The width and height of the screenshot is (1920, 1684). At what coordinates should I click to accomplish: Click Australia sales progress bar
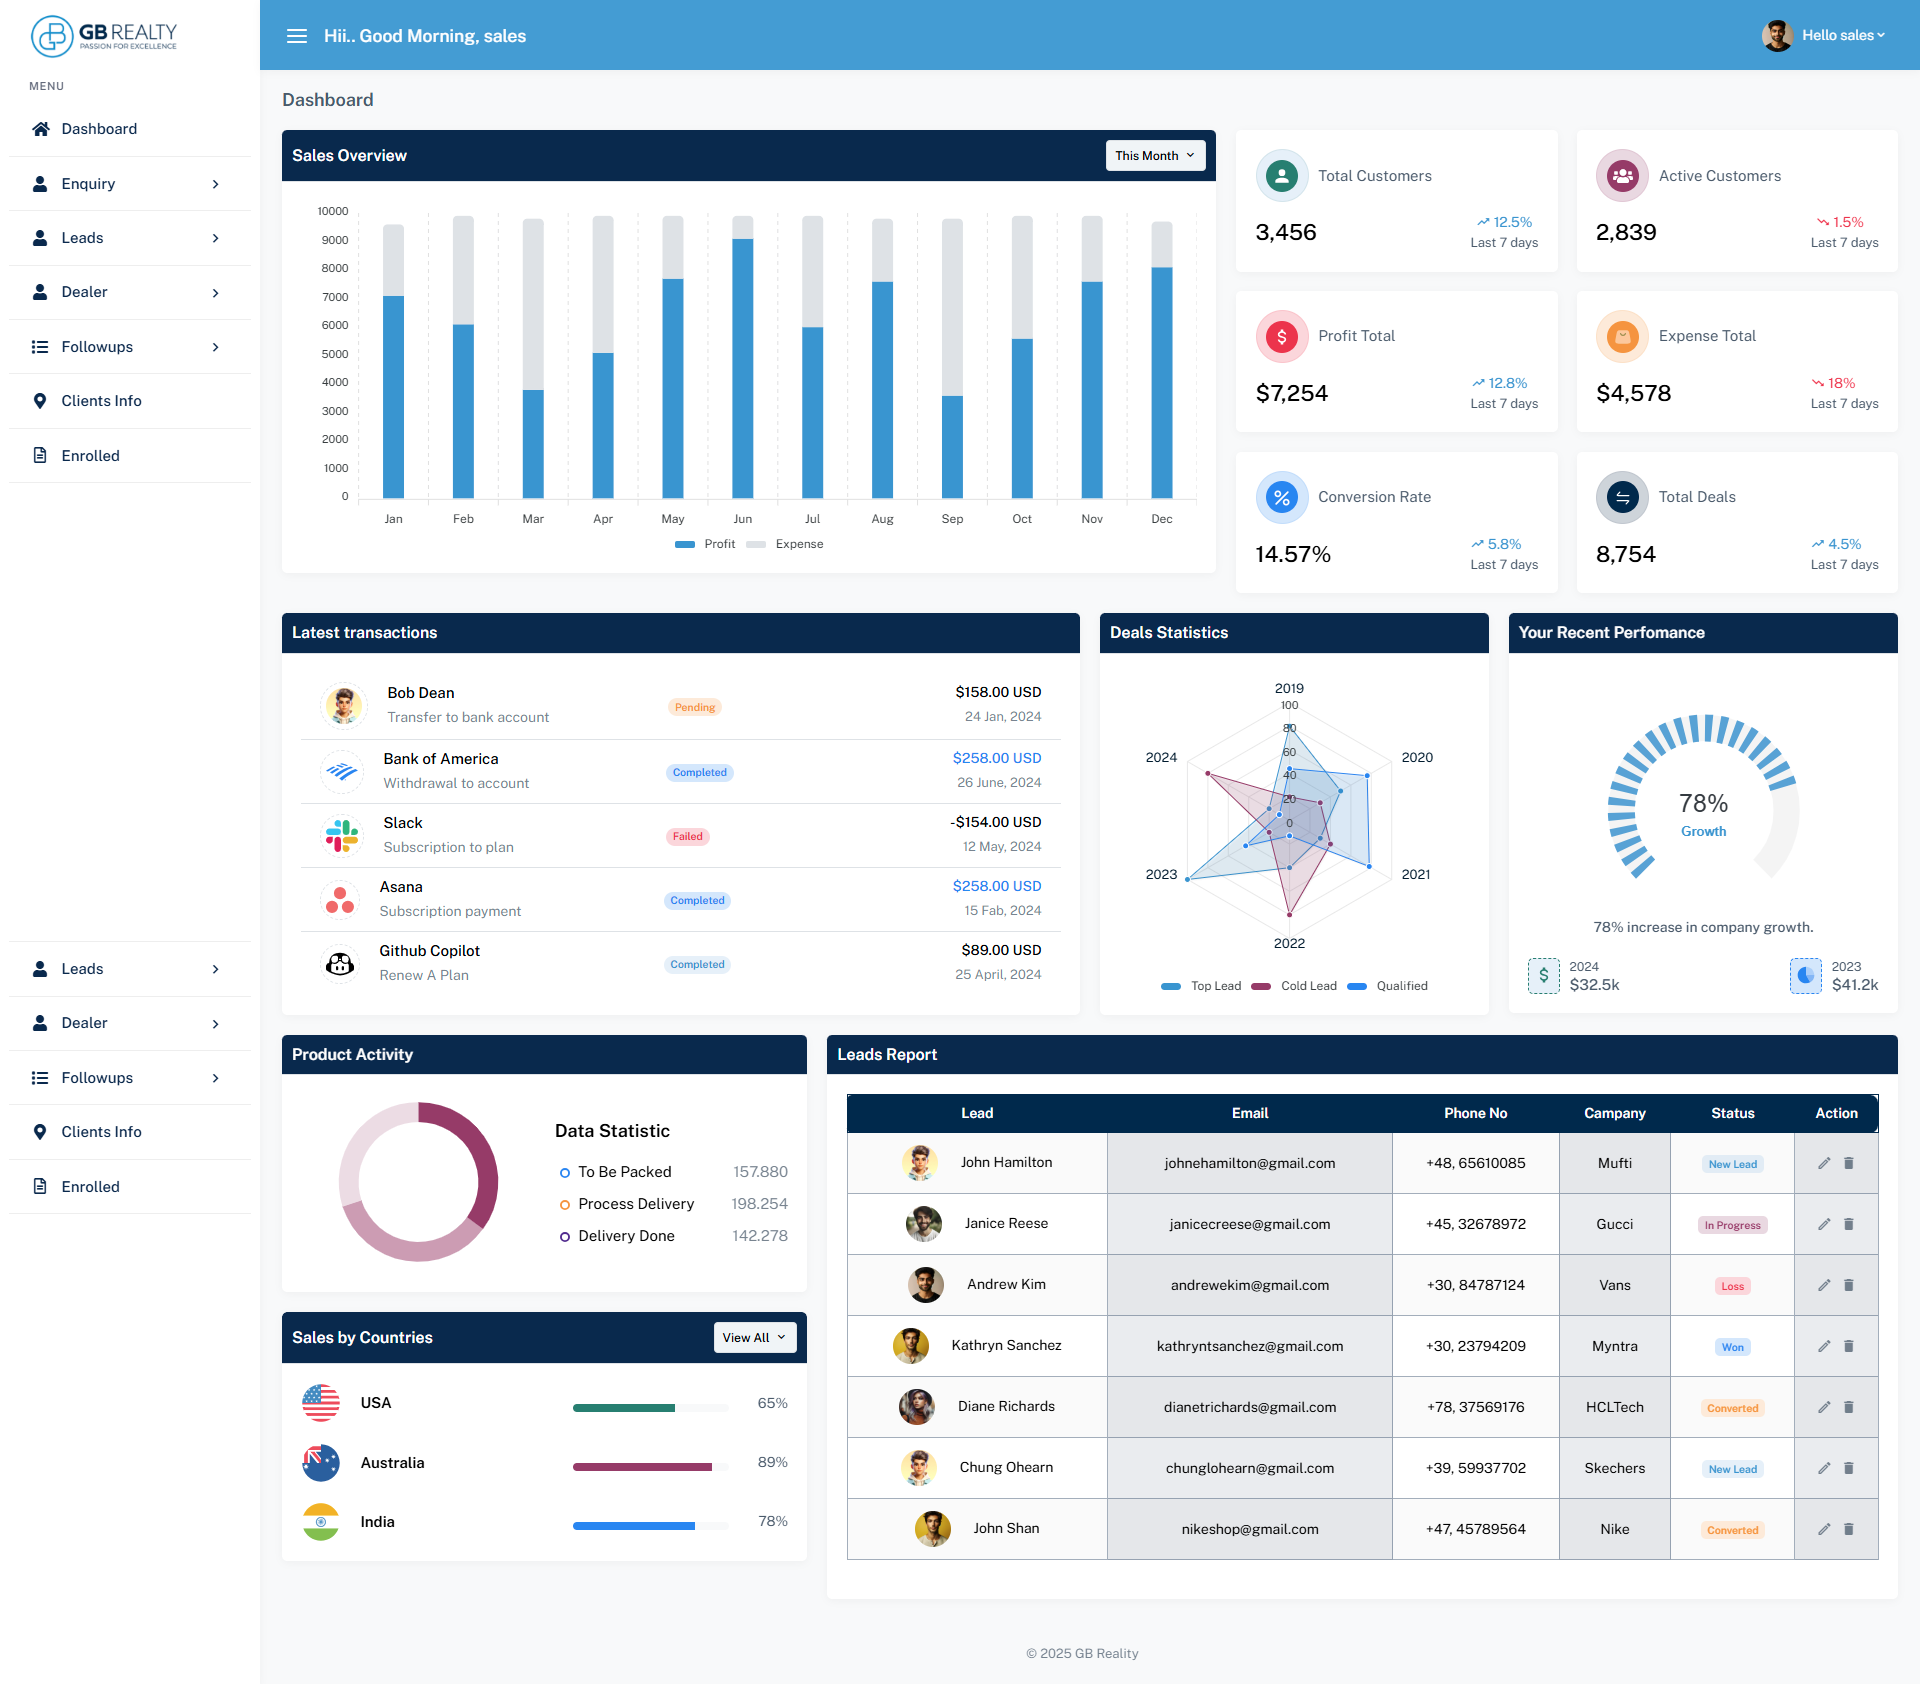point(649,1467)
